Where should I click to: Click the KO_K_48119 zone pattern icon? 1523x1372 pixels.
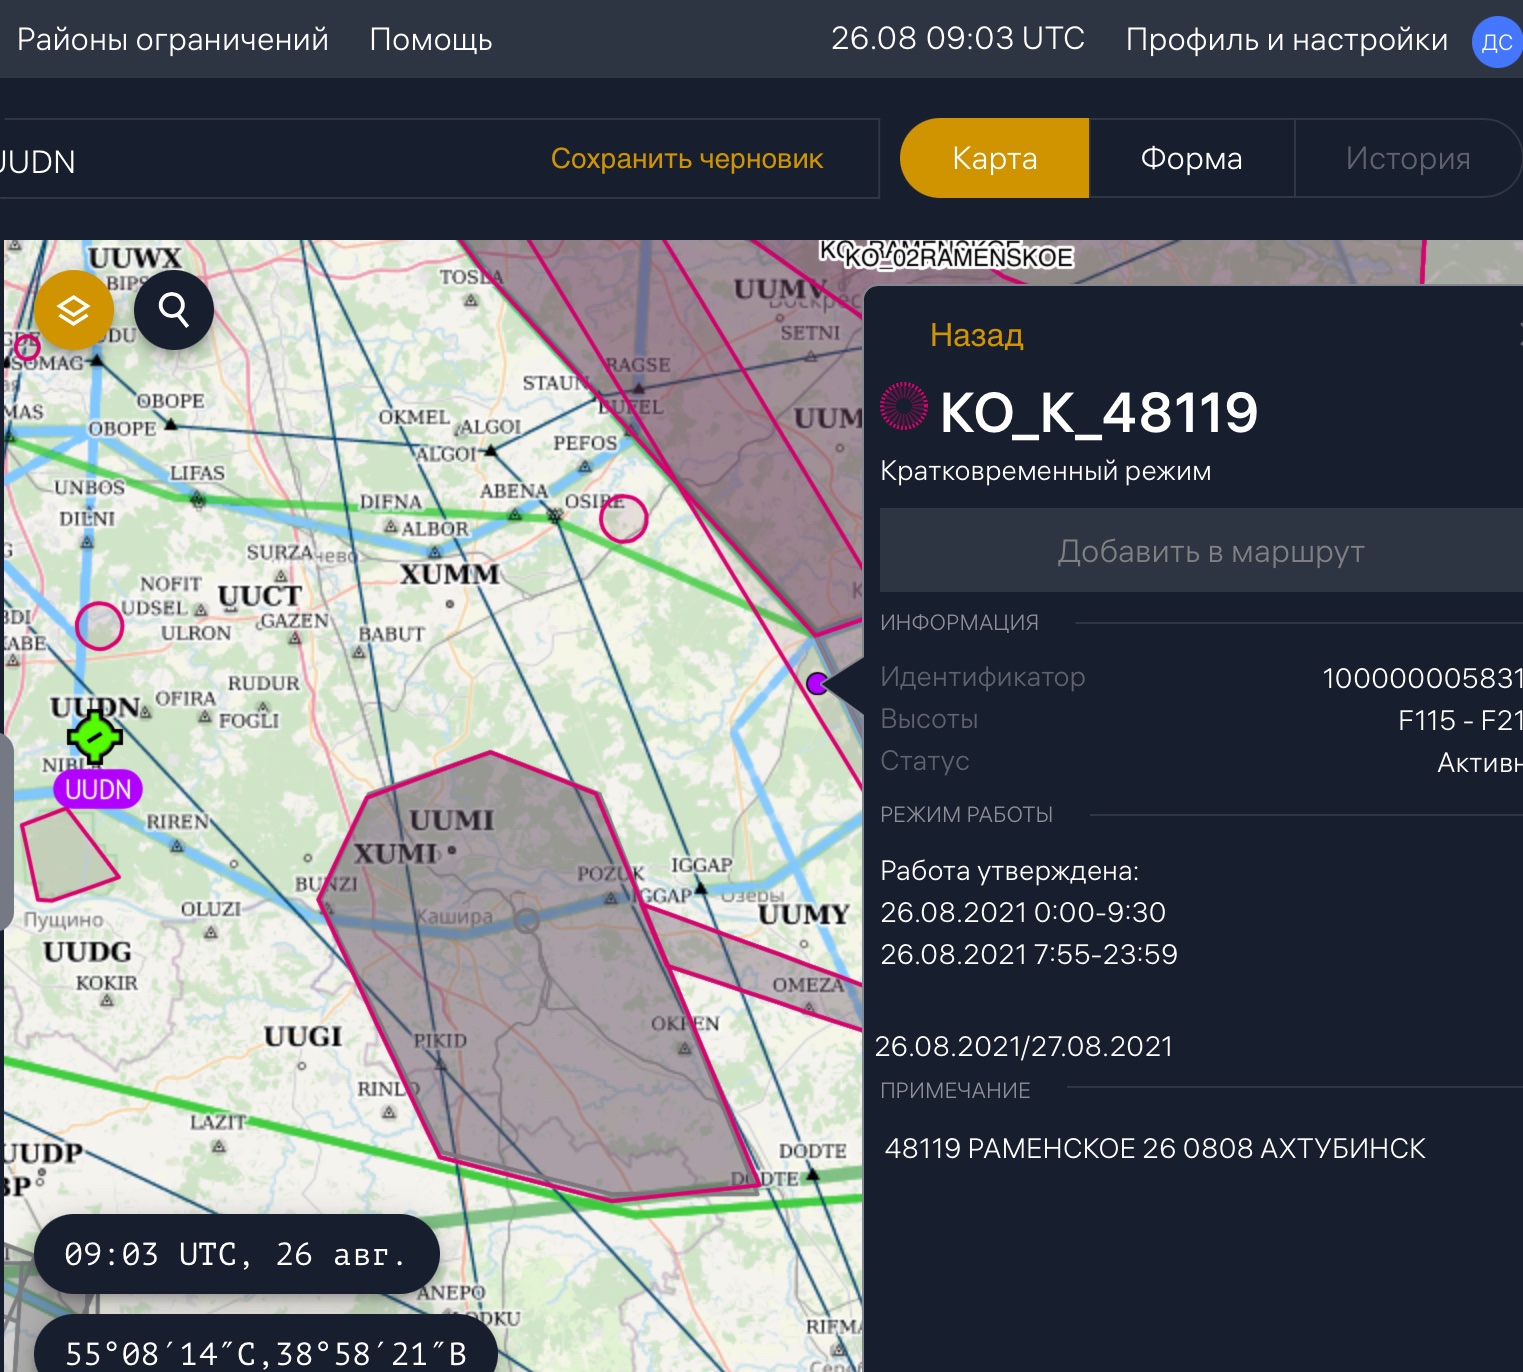pyautogui.click(x=903, y=407)
